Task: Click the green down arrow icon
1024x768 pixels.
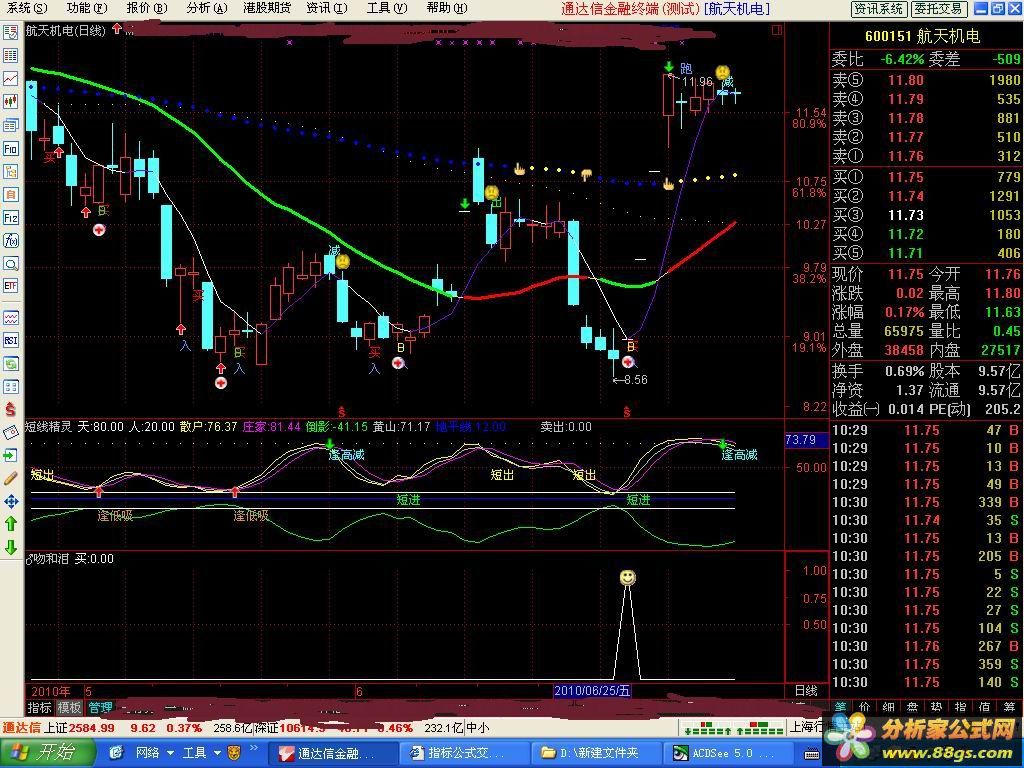Action: pos(10,547)
